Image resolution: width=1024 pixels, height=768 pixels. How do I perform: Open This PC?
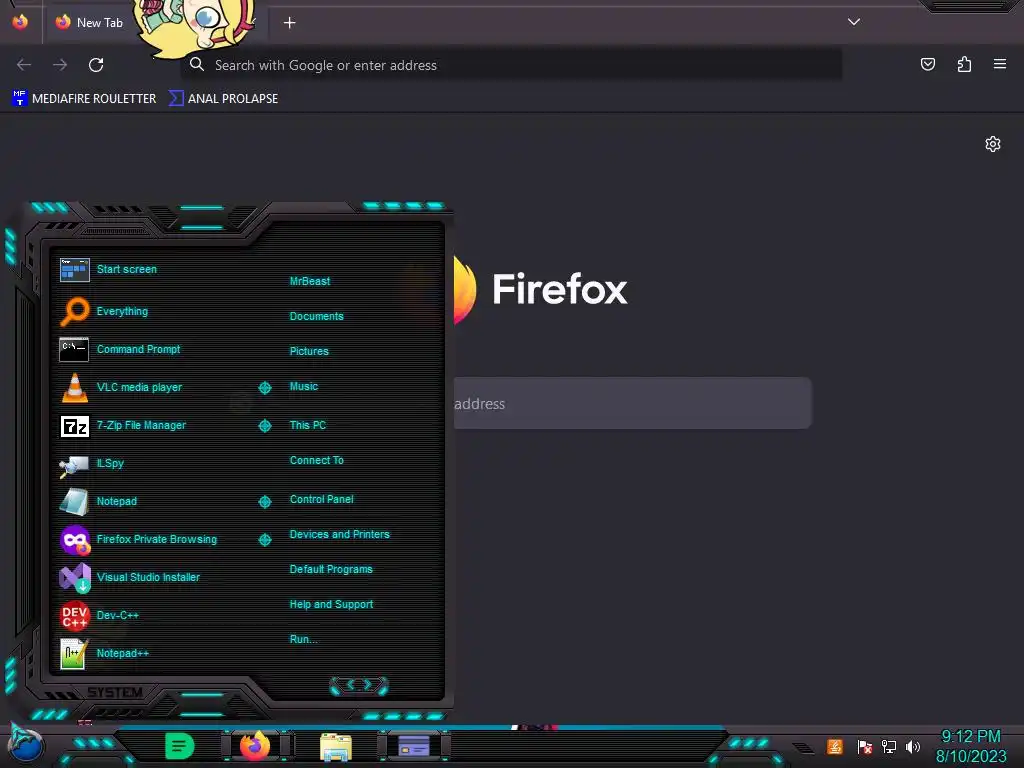[x=308, y=425]
